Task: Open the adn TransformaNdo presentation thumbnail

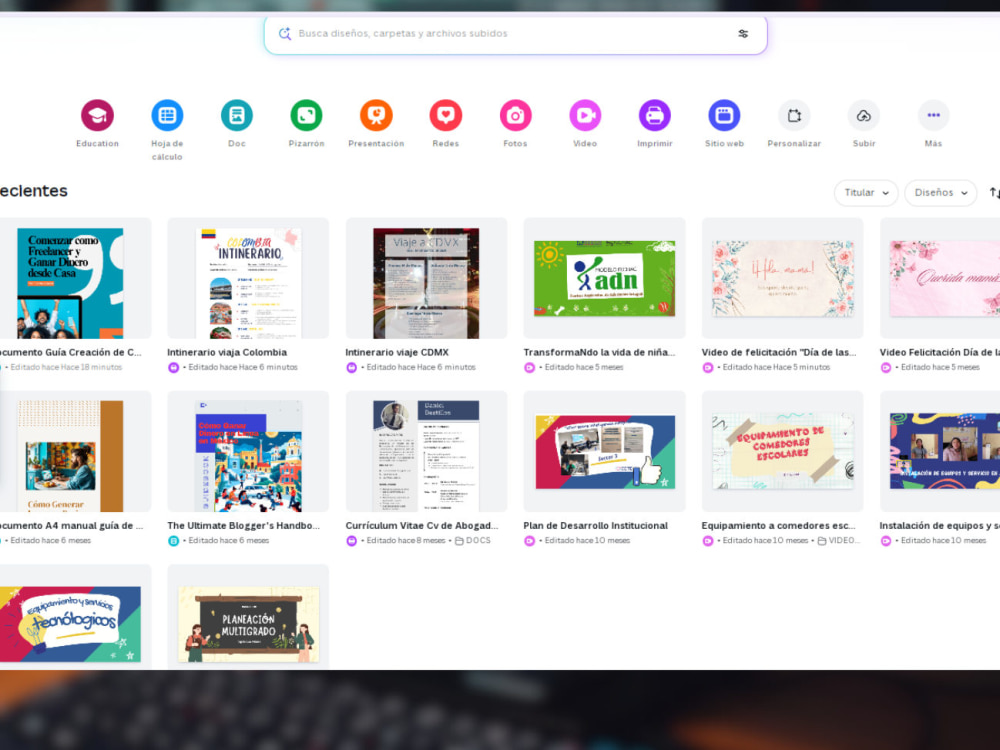Action: [x=604, y=279]
